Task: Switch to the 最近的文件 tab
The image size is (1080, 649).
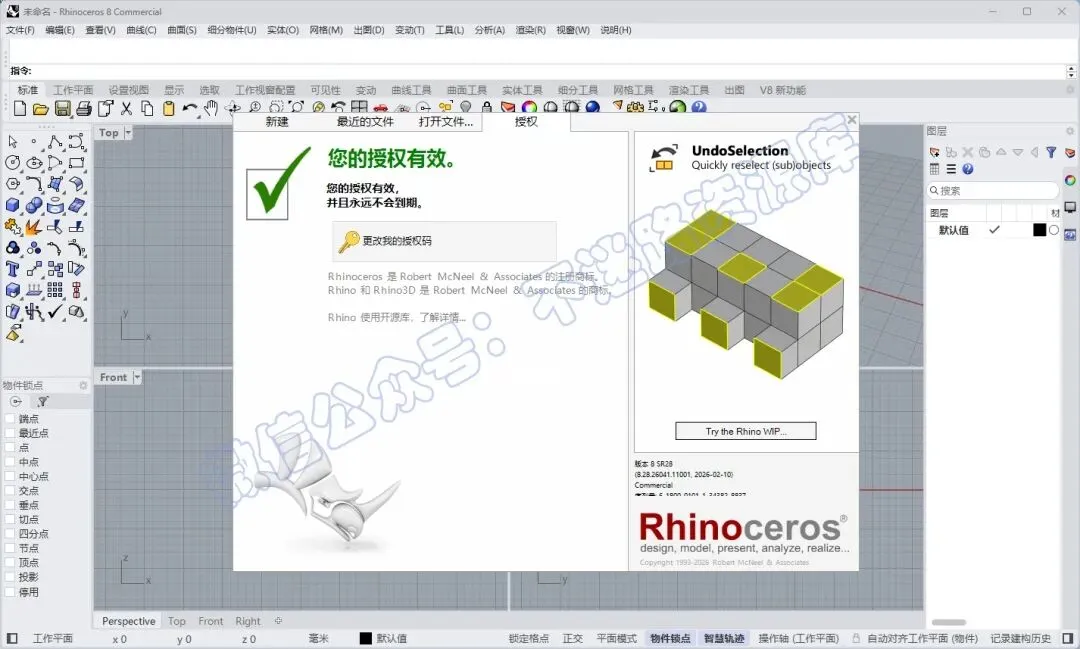Action: click(x=365, y=122)
